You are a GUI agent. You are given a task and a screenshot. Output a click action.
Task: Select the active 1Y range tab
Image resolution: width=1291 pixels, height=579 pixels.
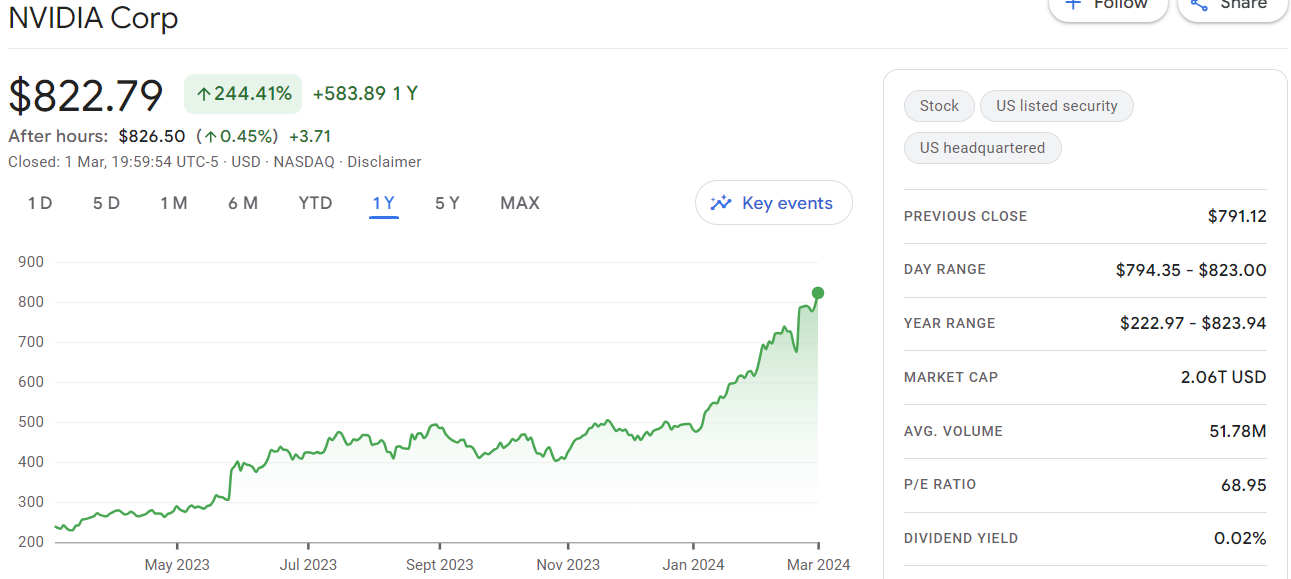[384, 203]
